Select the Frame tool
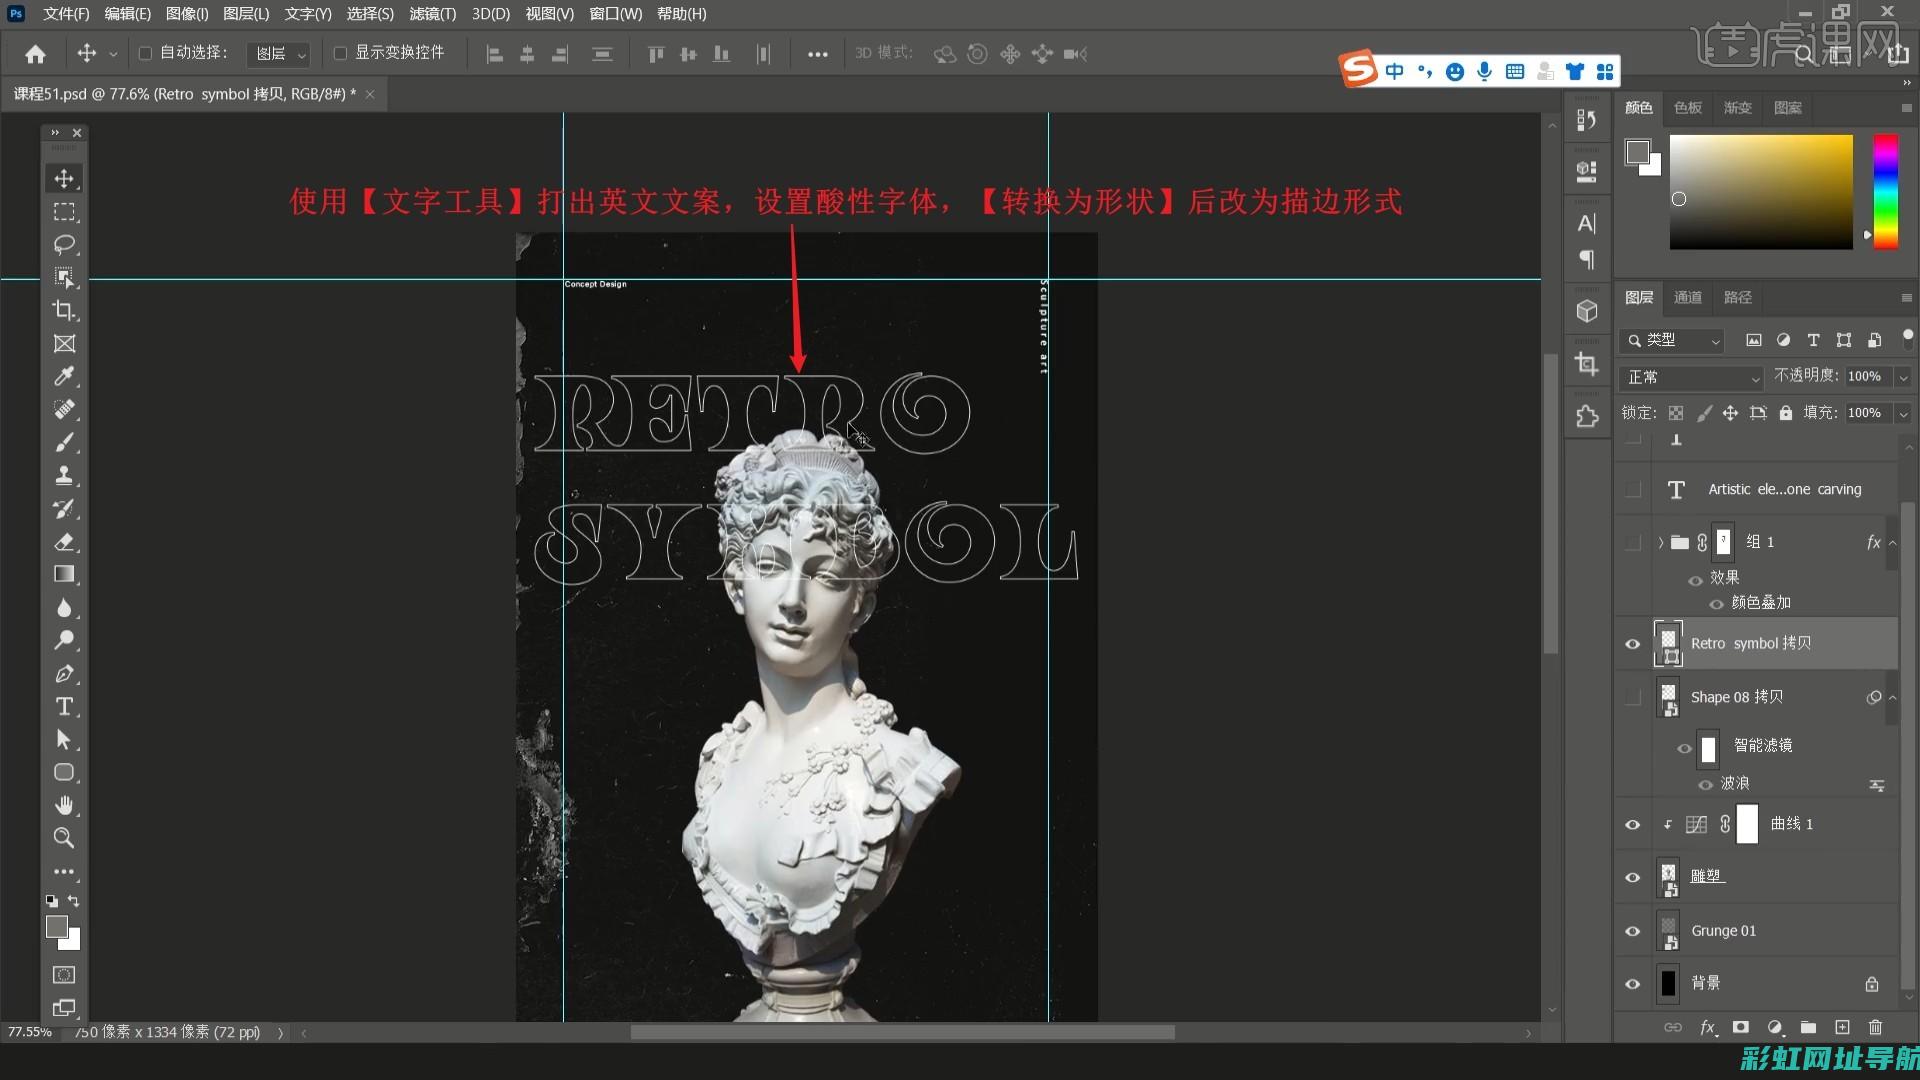Image resolution: width=1920 pixels, height=1080 pixels. 64,344
